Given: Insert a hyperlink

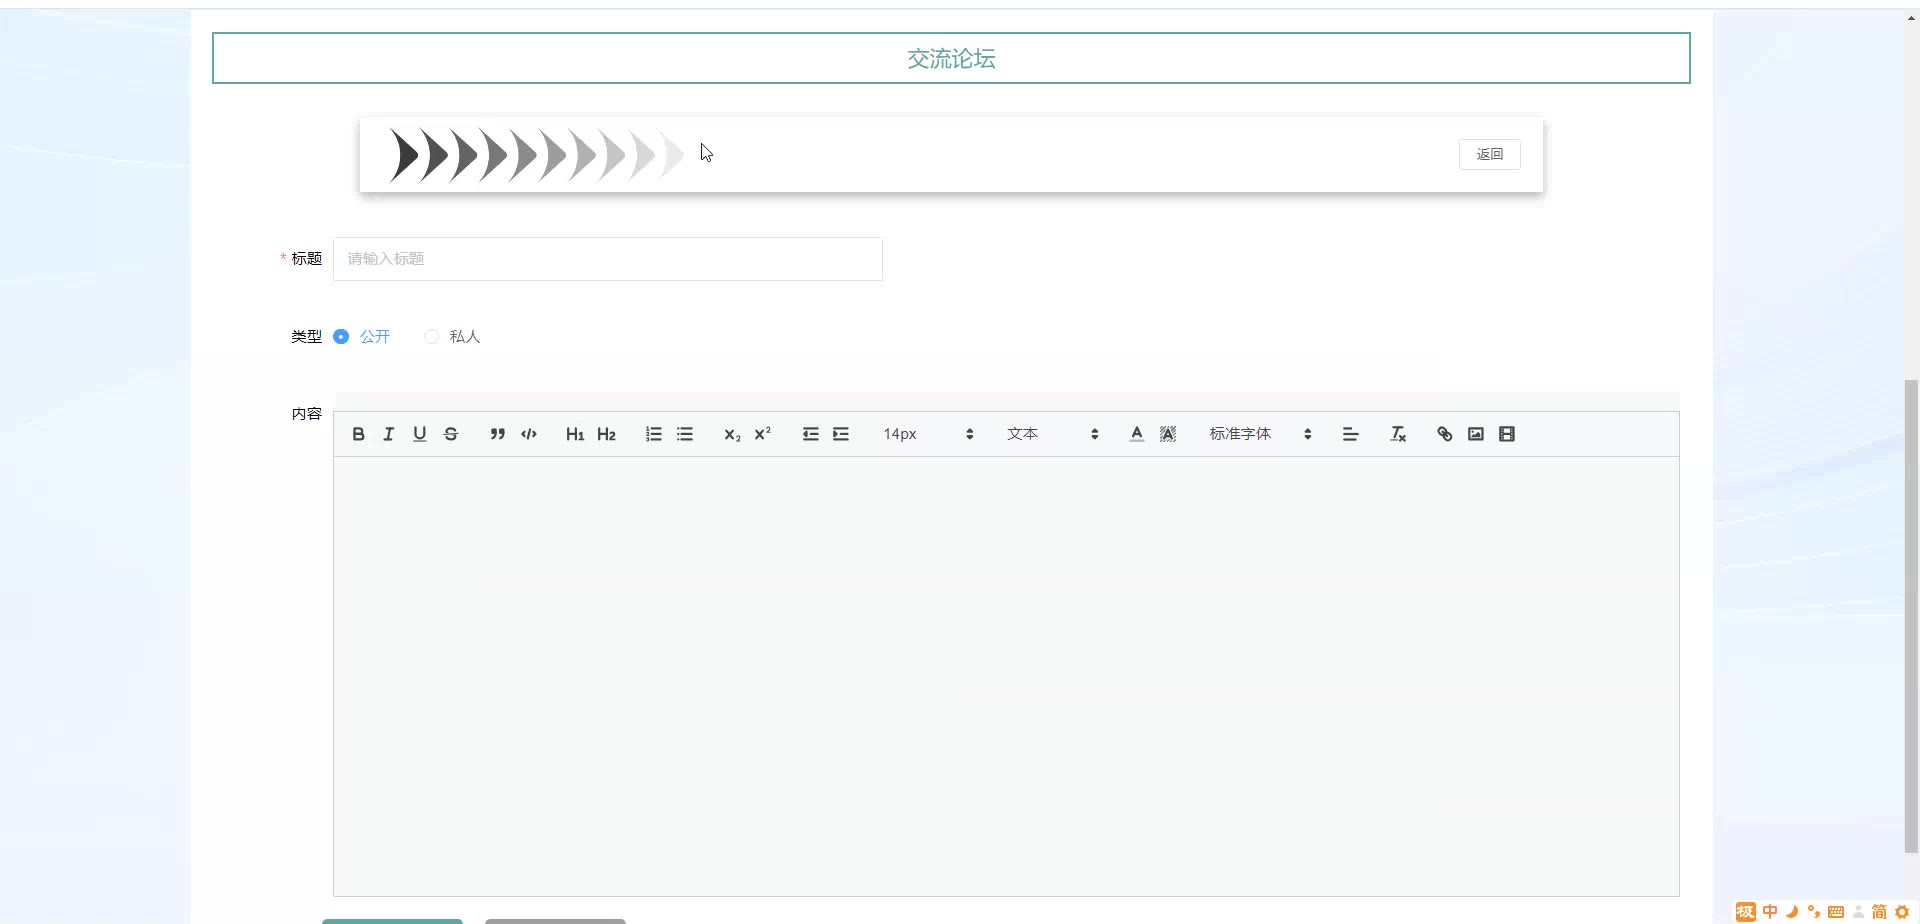Looking at the screenshot, I should coord(1445,434).
